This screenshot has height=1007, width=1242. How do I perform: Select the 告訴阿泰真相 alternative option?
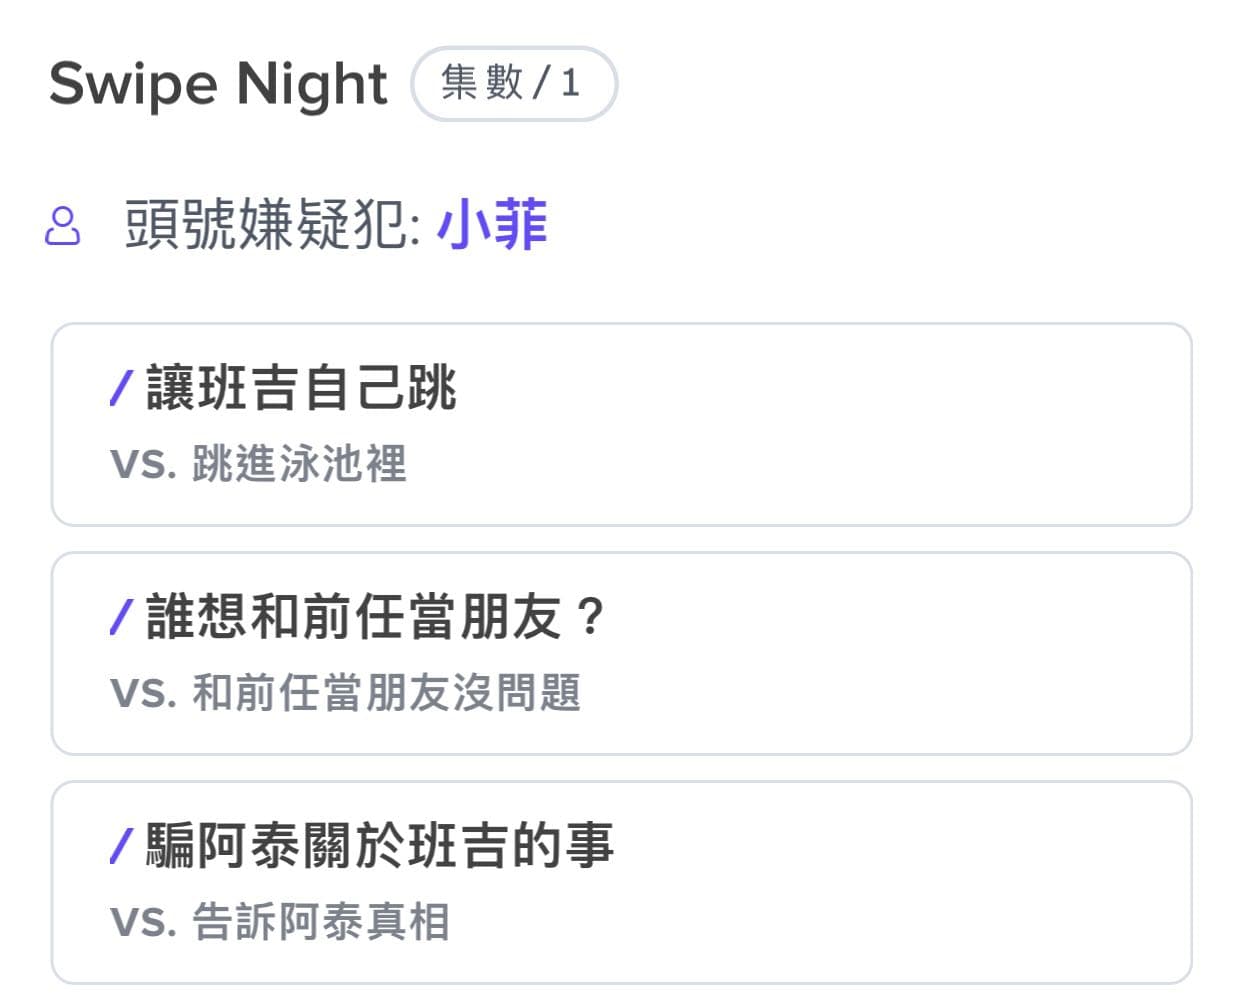320,923
